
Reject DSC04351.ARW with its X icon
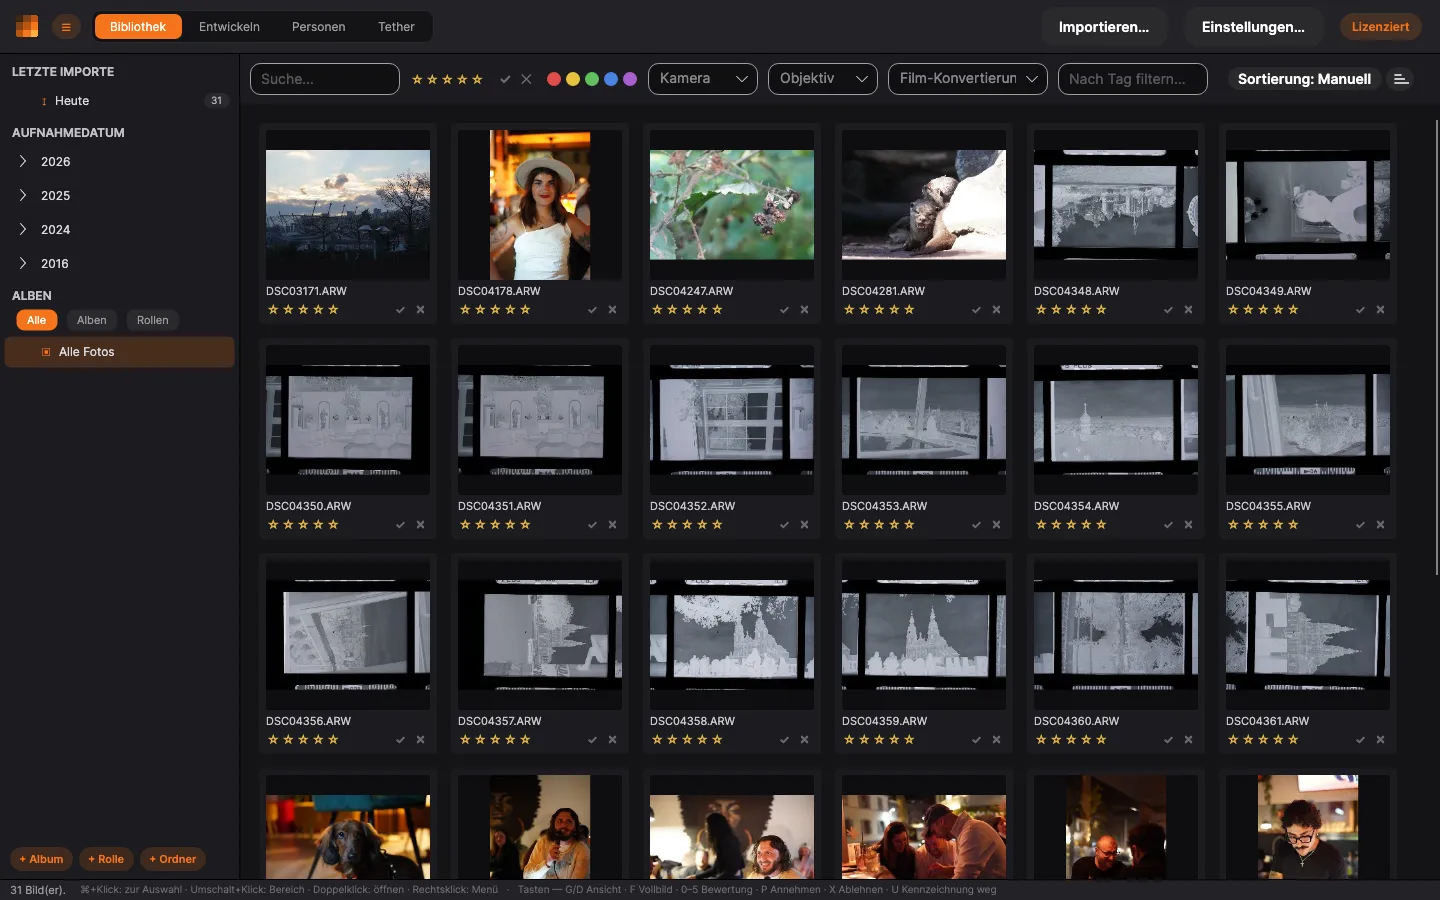point(612,525)
